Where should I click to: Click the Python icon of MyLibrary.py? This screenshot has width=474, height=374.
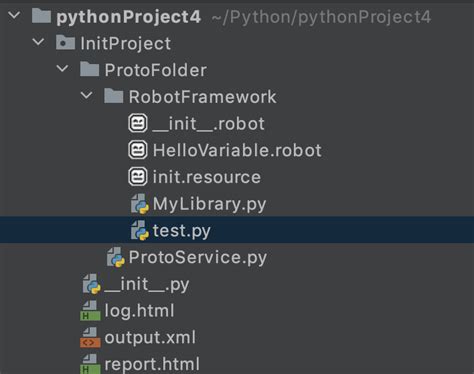coord(139,204)
